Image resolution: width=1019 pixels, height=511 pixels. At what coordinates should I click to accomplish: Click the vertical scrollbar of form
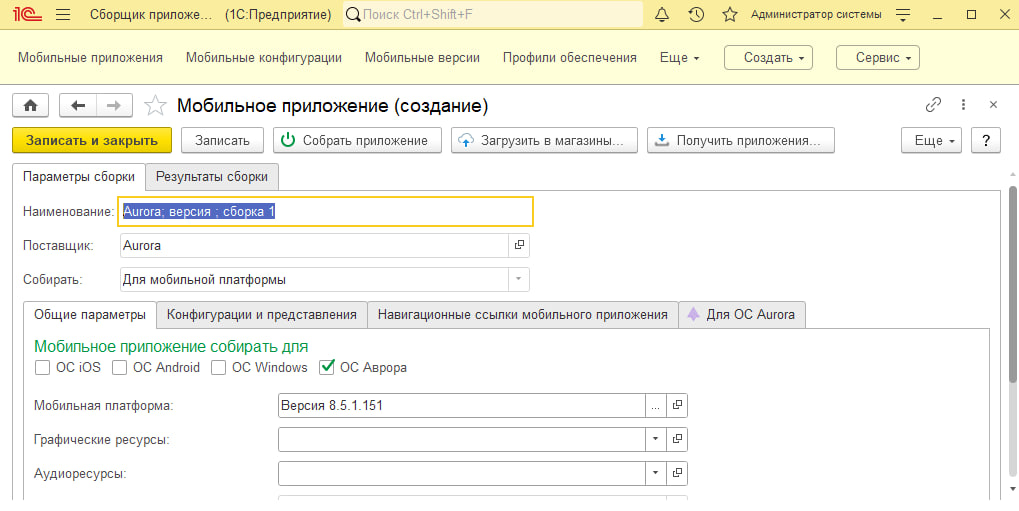tap(1012, 340)
